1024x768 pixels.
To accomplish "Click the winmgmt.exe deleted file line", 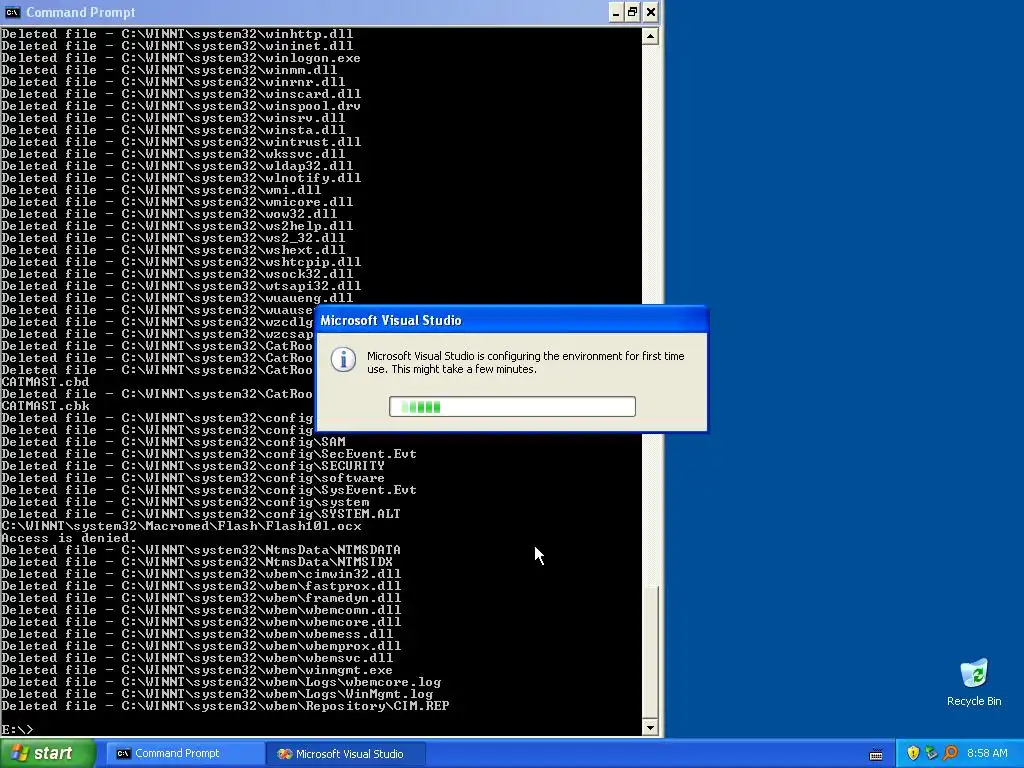I will point(197,670).
